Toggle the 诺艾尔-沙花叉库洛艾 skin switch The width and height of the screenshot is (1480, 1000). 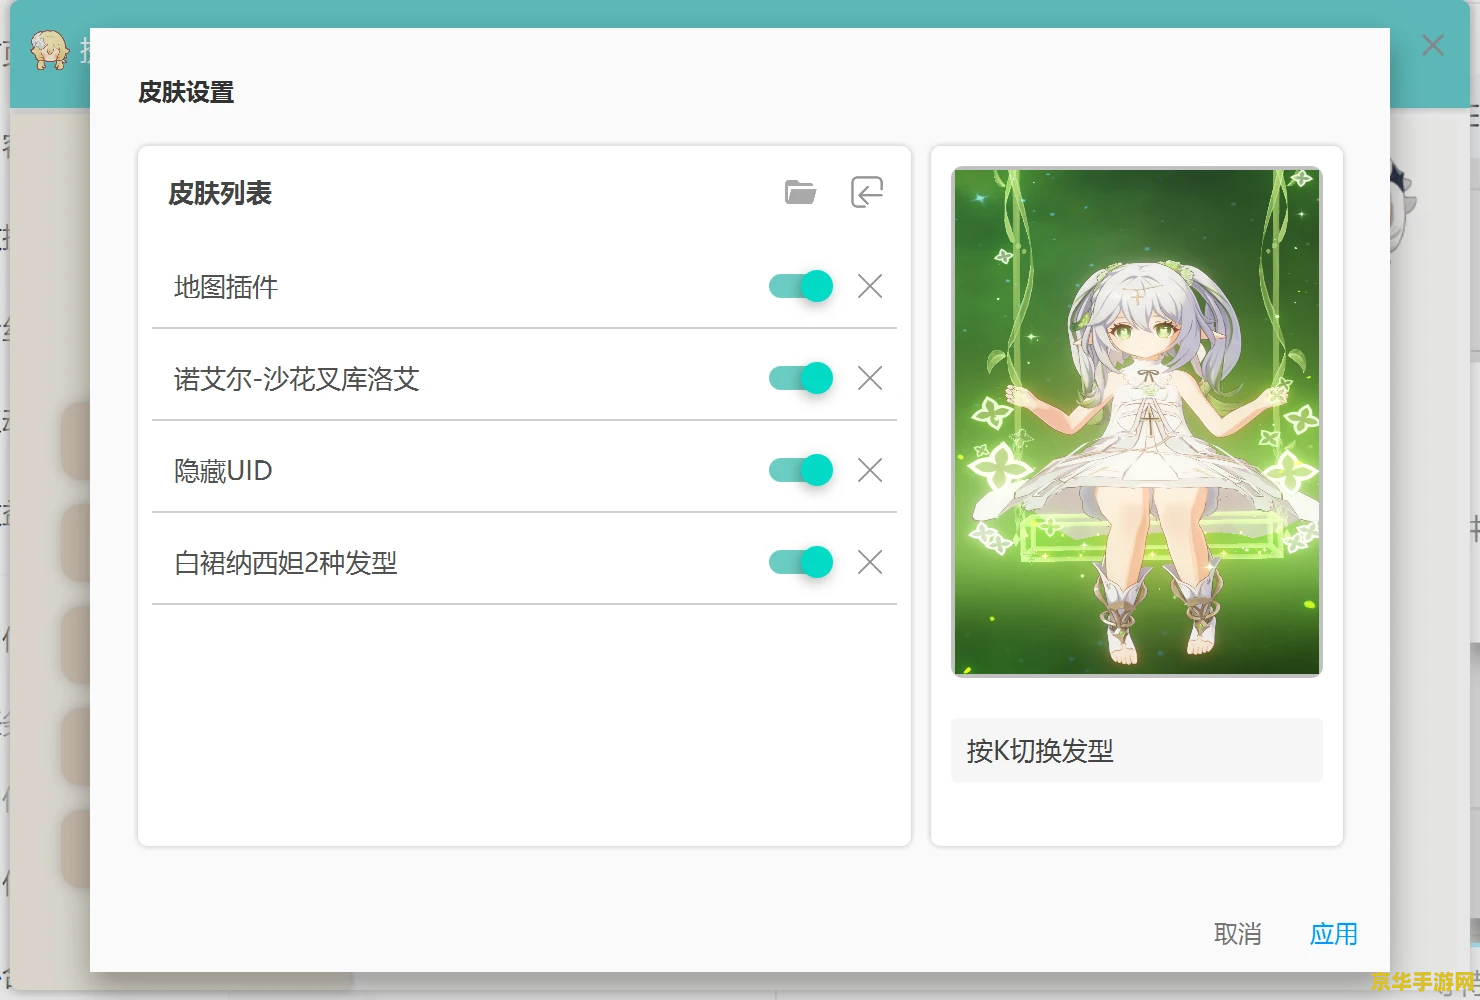click(801, 378)
